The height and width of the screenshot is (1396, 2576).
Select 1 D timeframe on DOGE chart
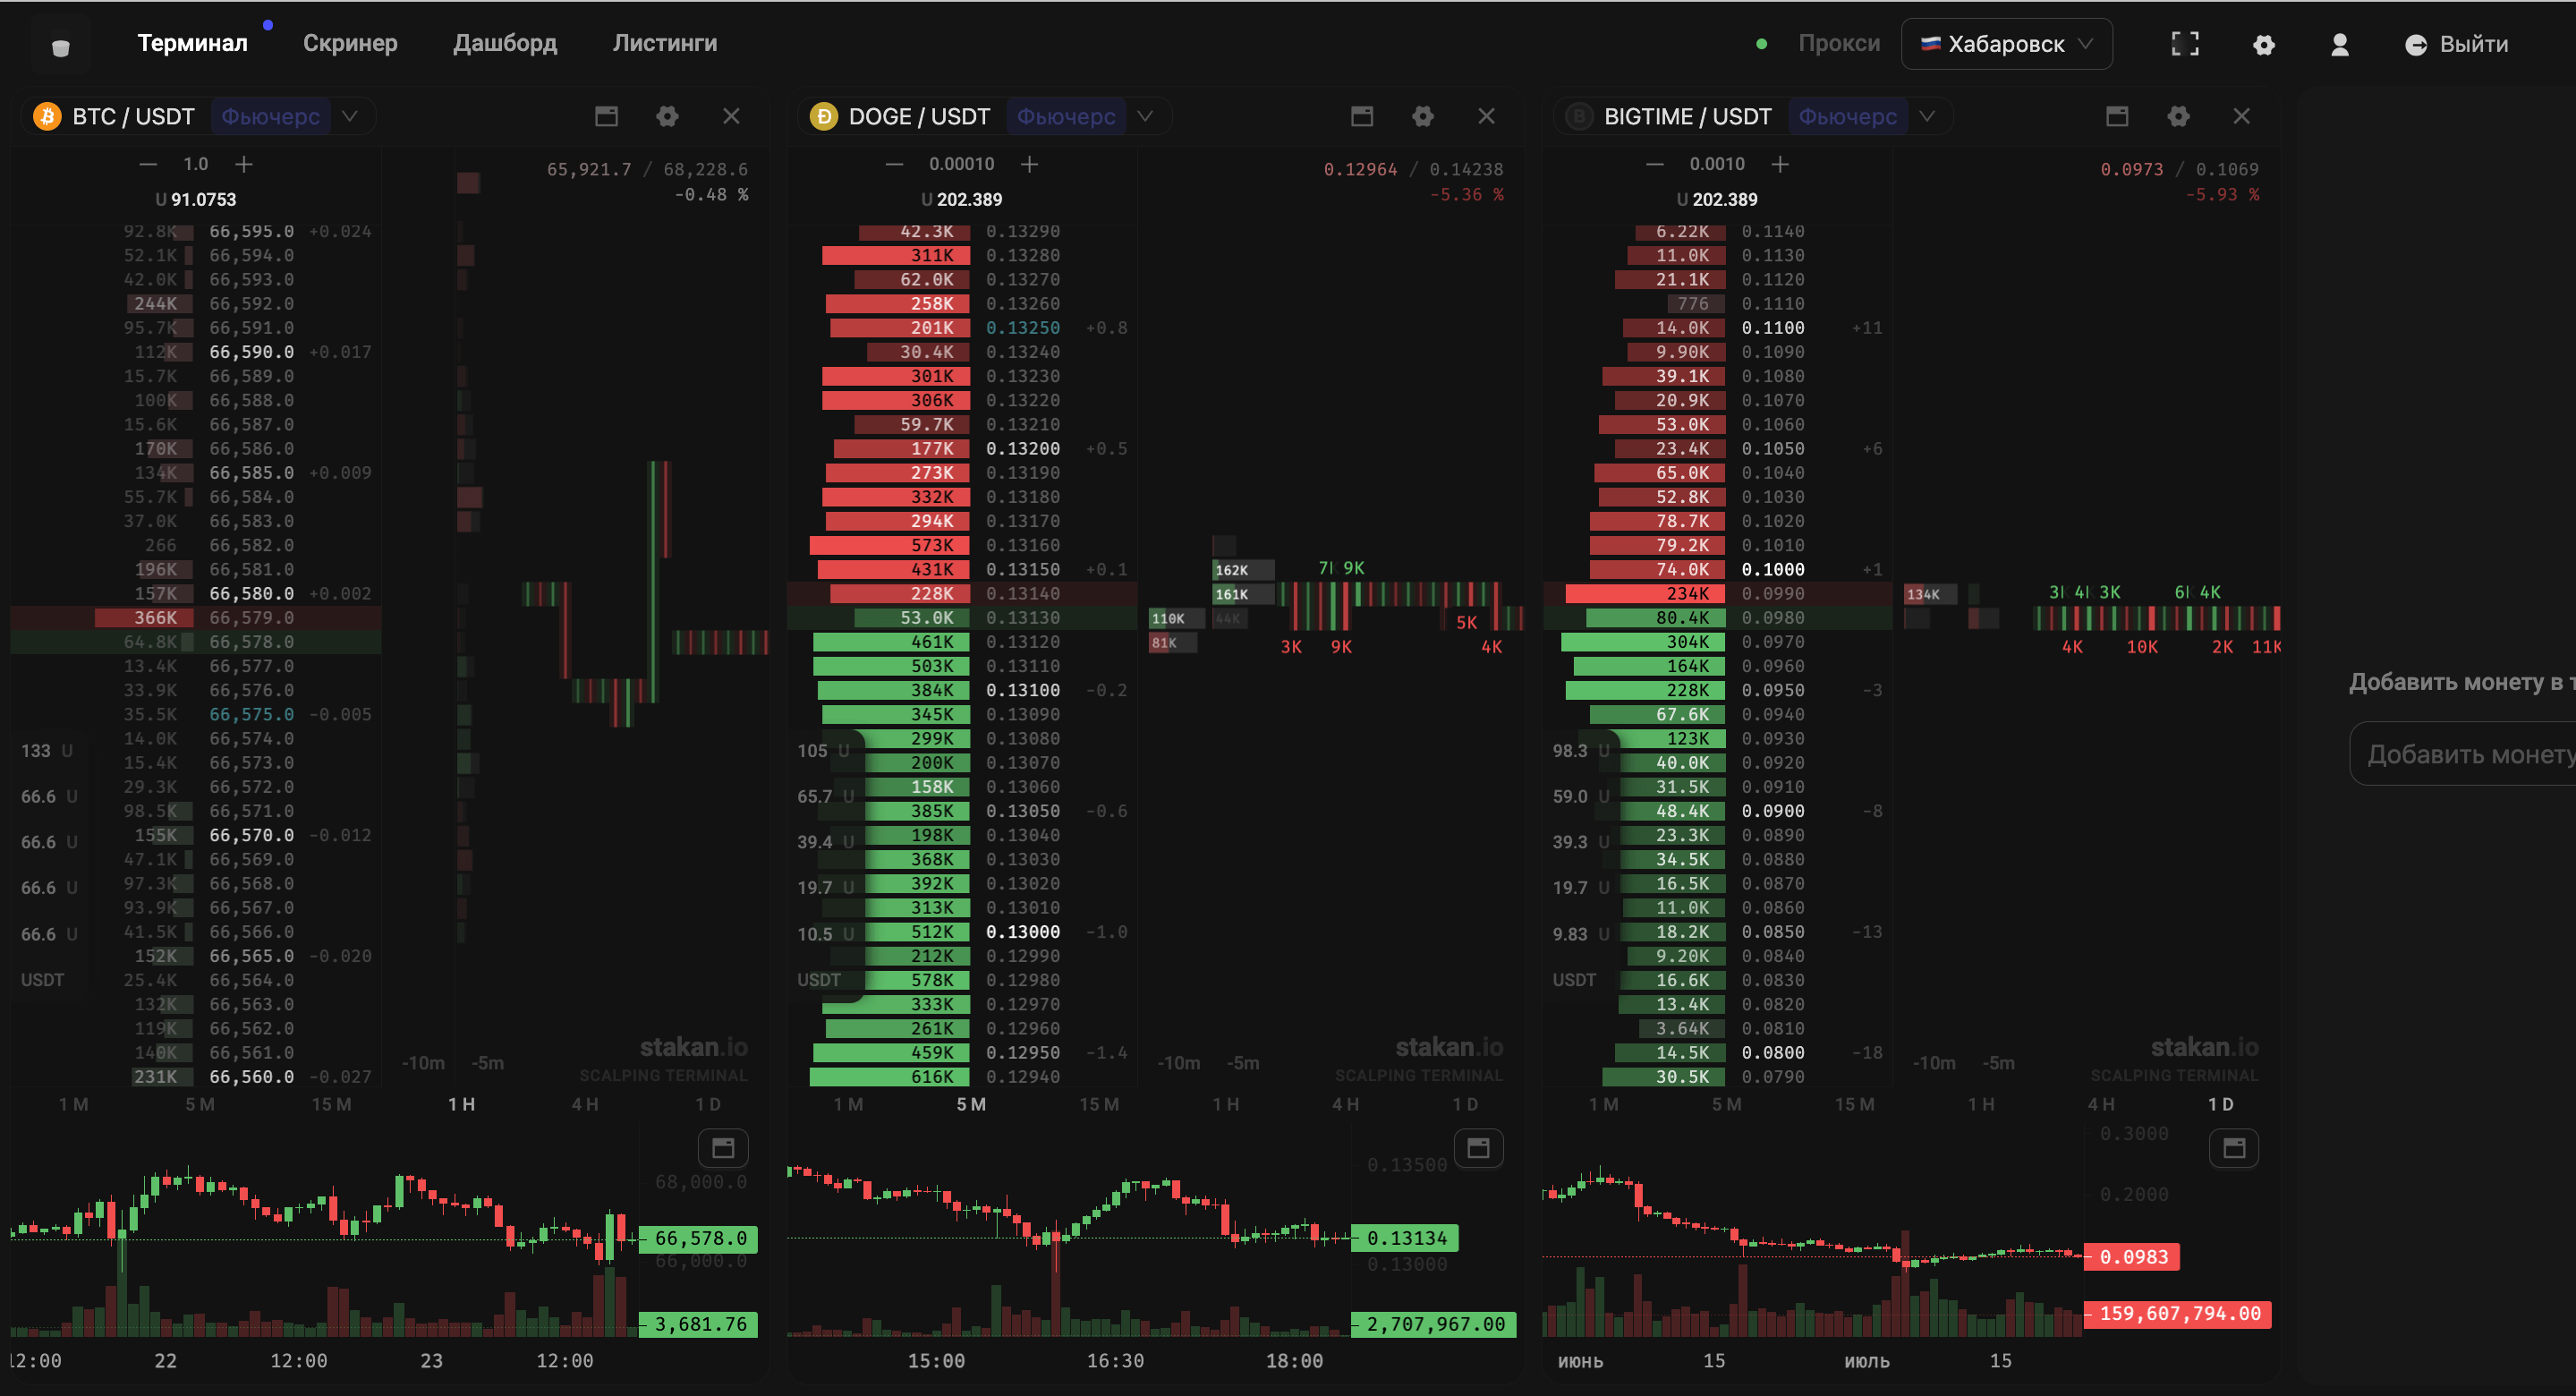(x=1465, y=1104)
